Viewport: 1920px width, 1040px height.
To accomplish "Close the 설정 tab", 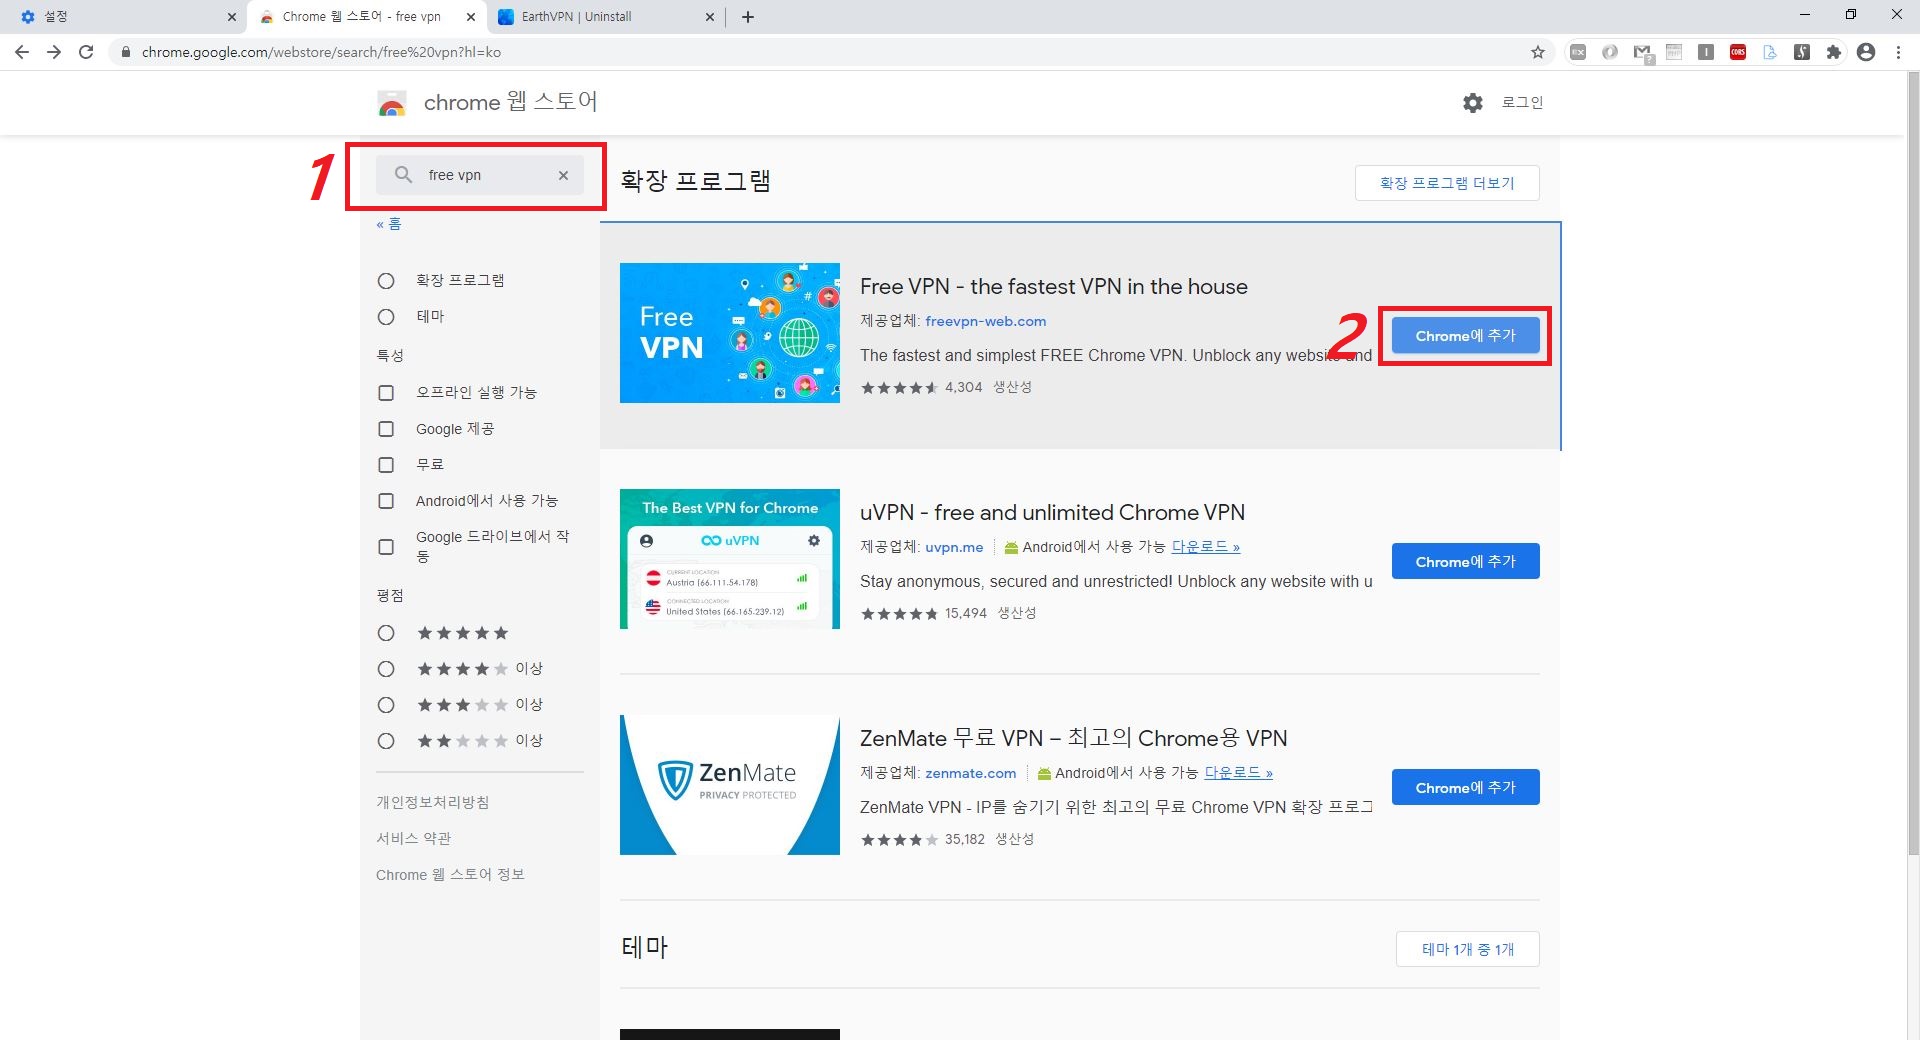I will 232,17.
